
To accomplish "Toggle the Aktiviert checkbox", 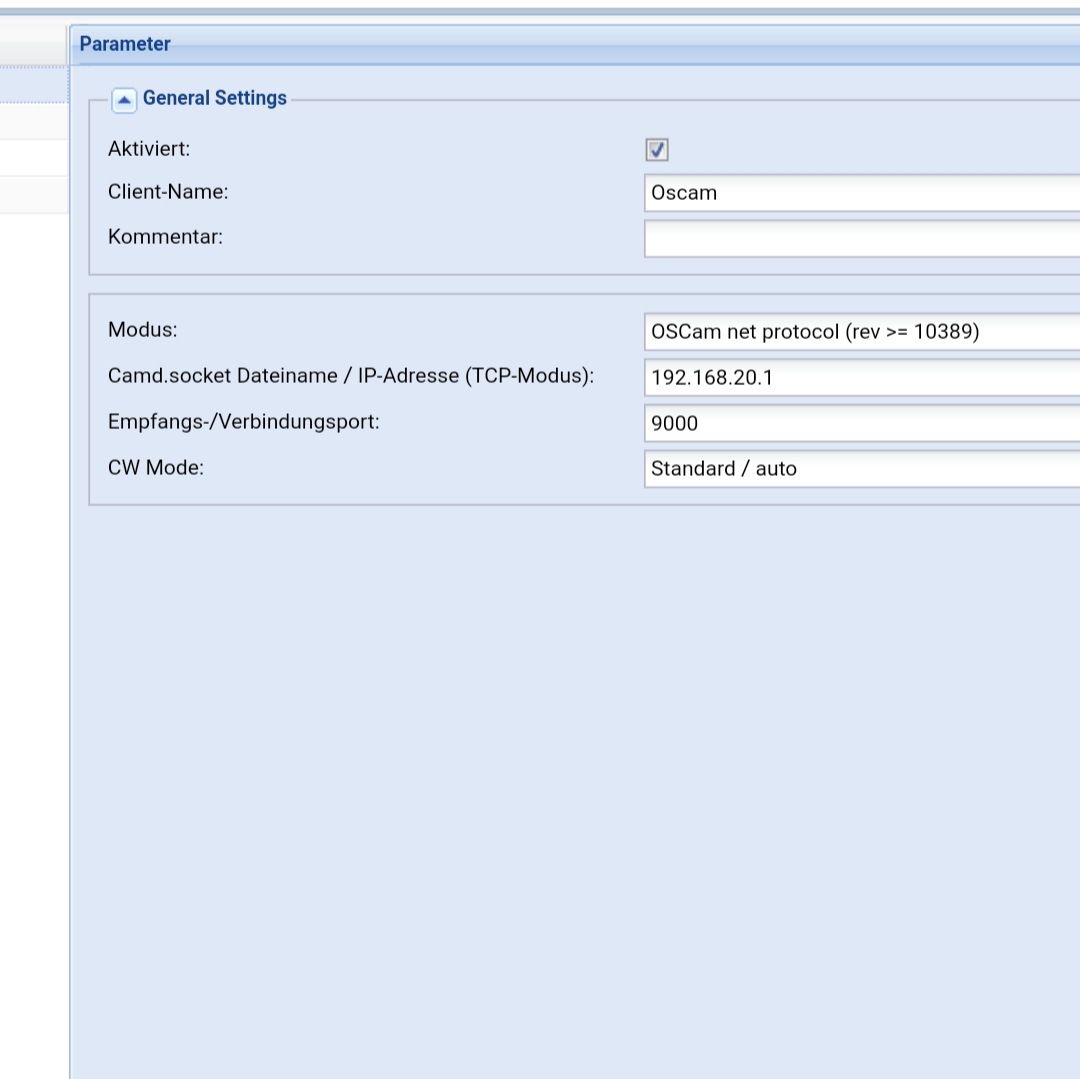I will [x=656, y=149].
